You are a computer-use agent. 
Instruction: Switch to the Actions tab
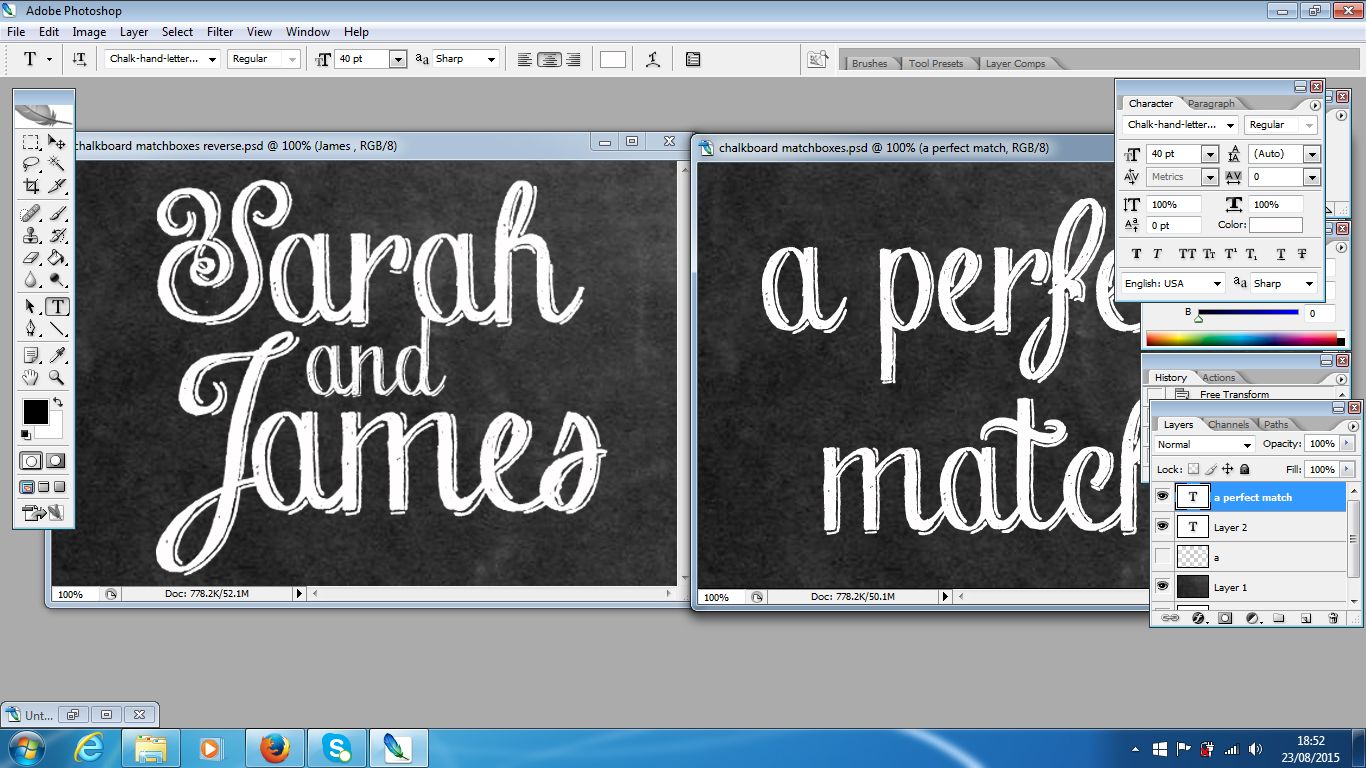point(1218,378)
